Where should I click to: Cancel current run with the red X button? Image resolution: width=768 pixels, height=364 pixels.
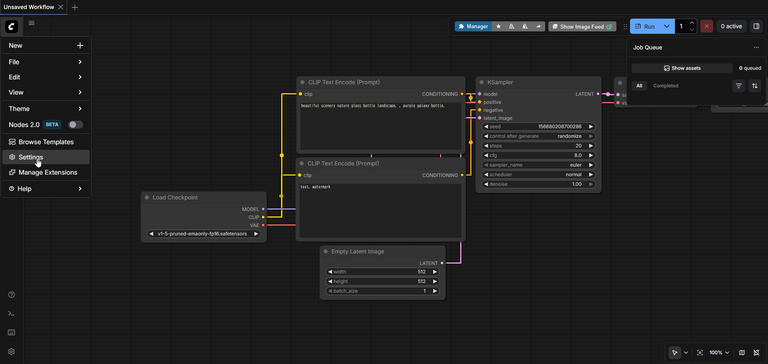pyautogui.click(x=706, y=26)
